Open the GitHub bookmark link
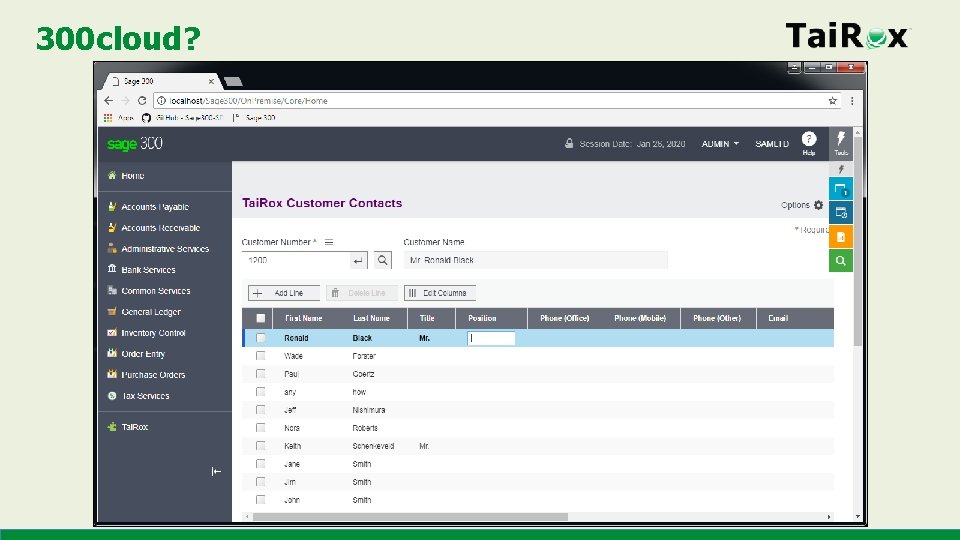This screenshot has height=540, width=960. (183, 118)
